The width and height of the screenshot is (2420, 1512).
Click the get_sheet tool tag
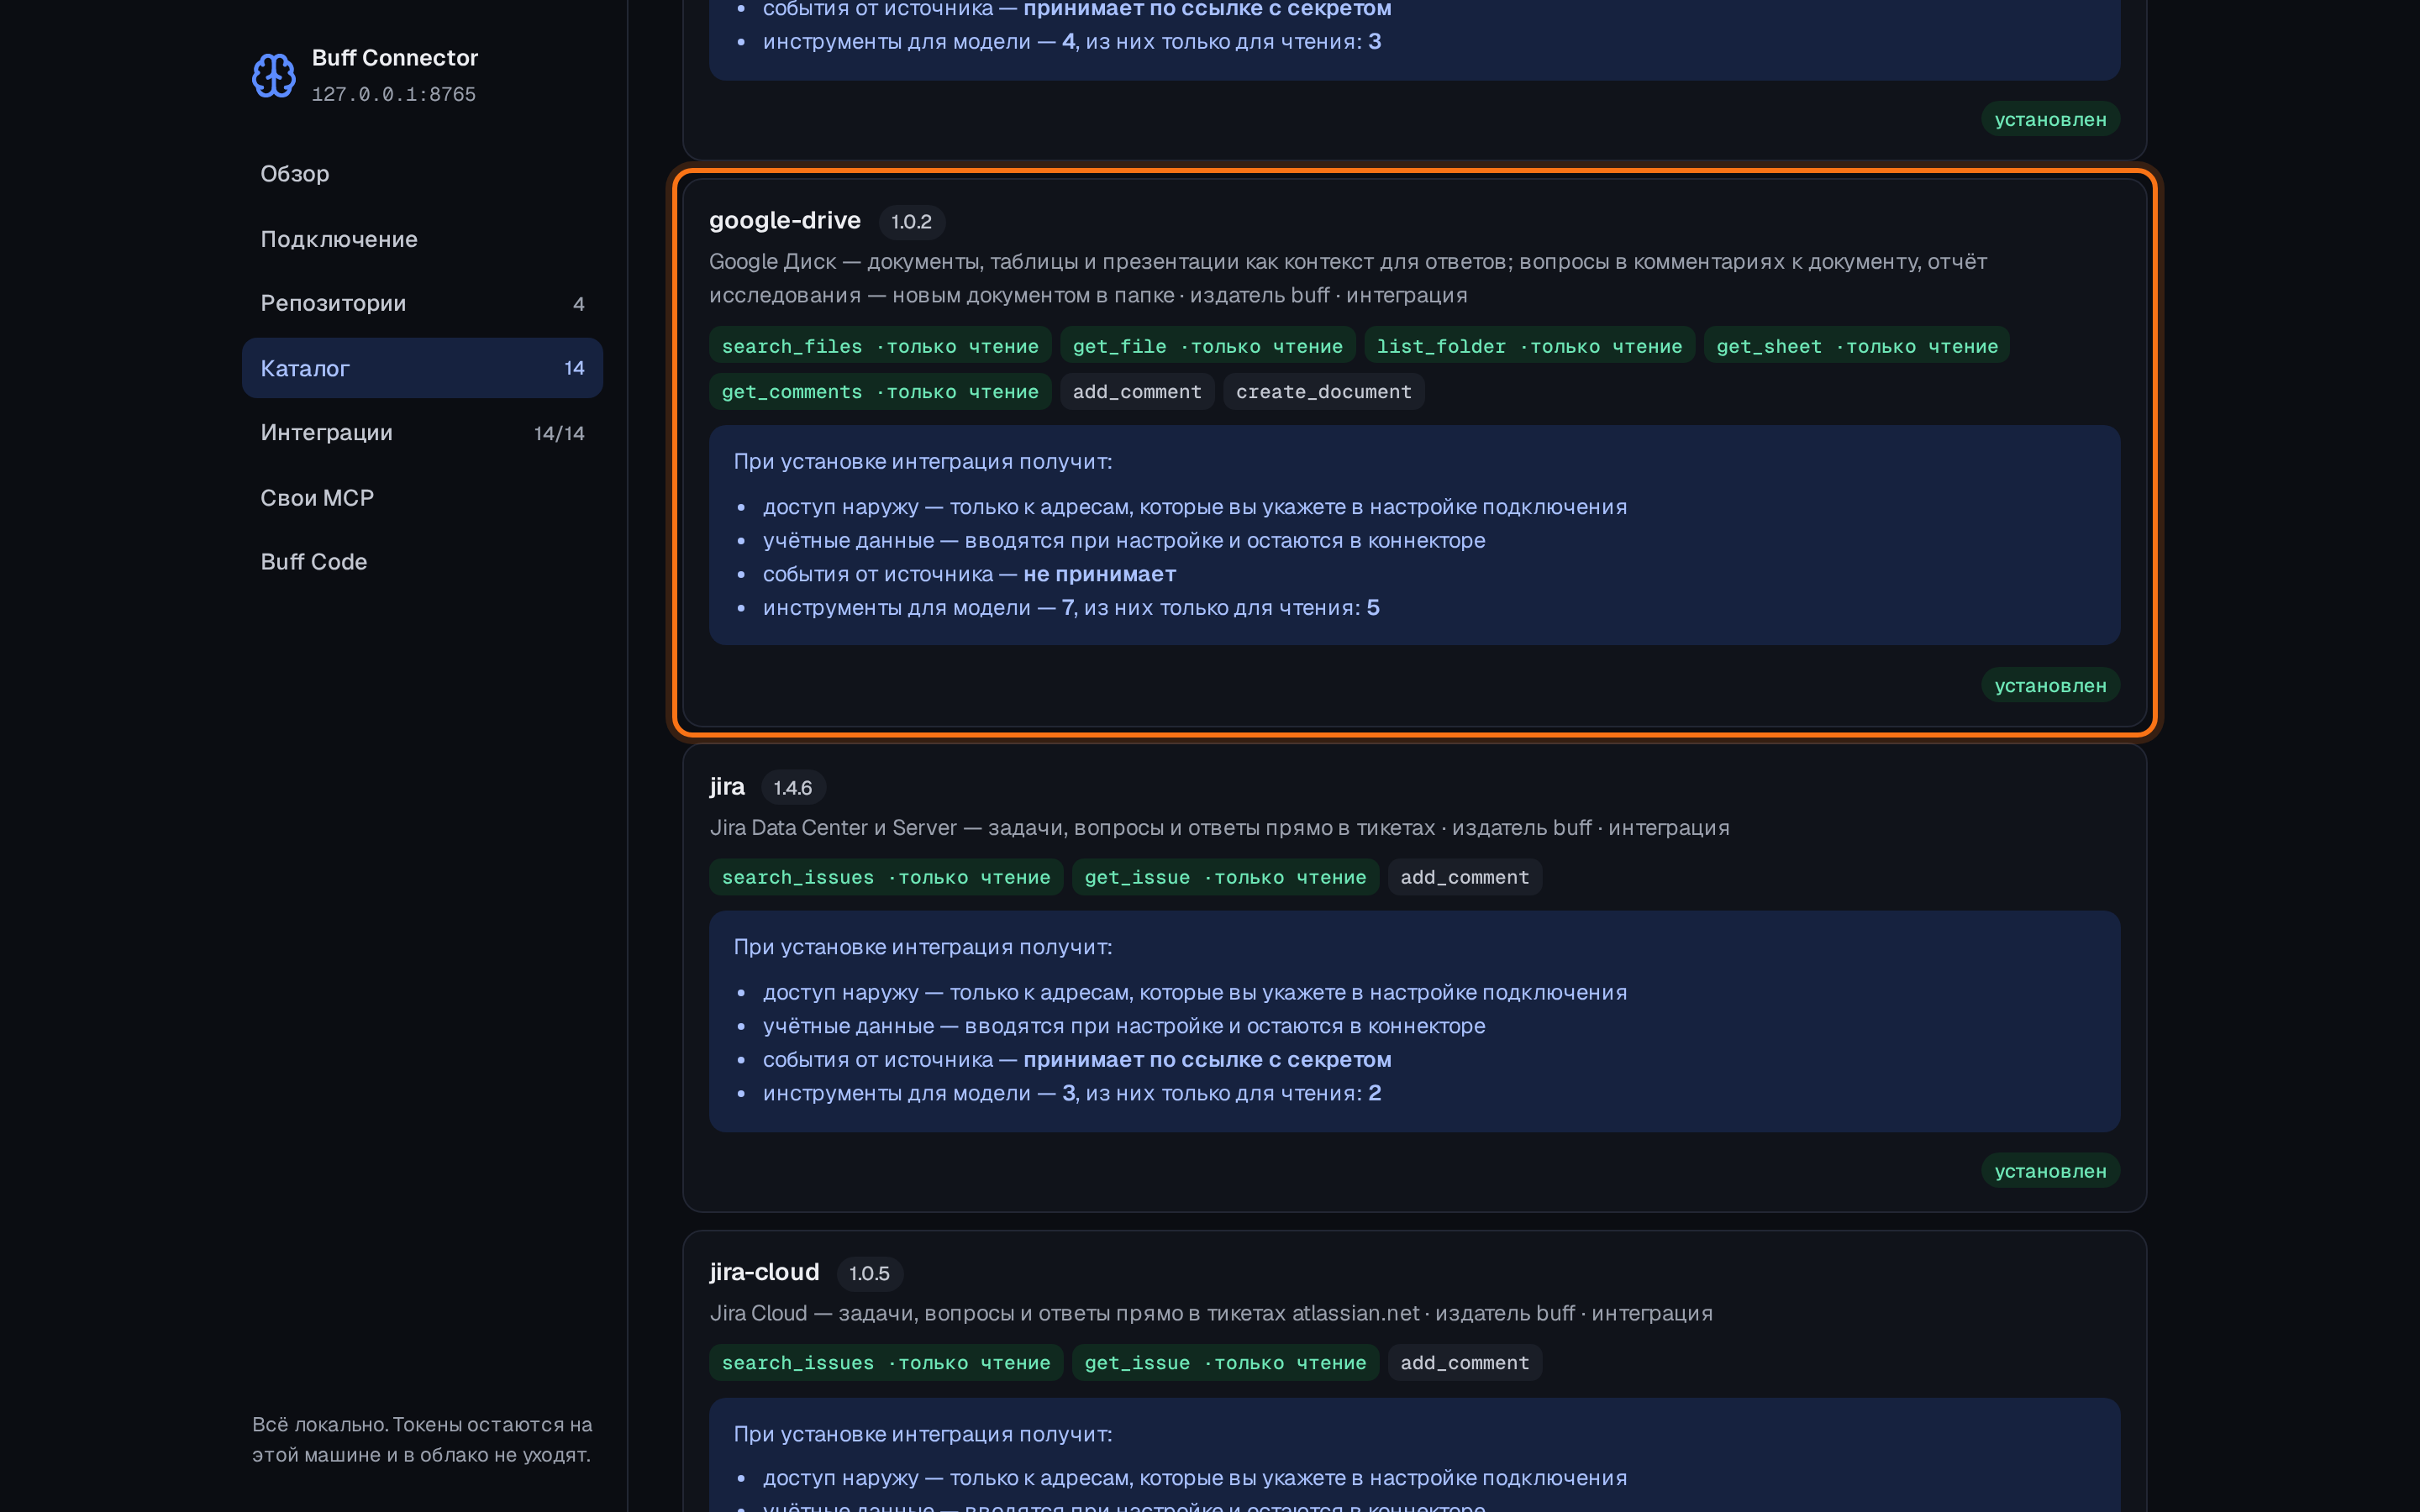[x=1857, y=346]
